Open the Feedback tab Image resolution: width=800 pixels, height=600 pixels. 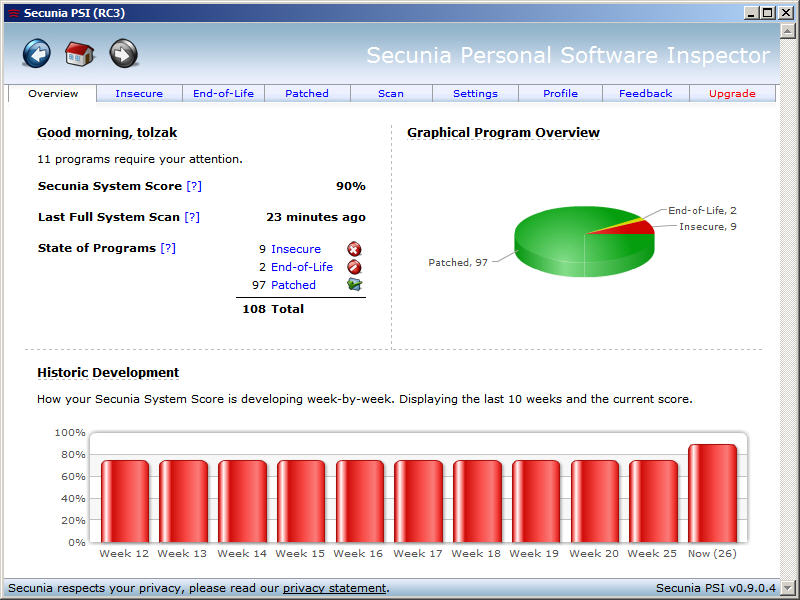tap(645, 94)
